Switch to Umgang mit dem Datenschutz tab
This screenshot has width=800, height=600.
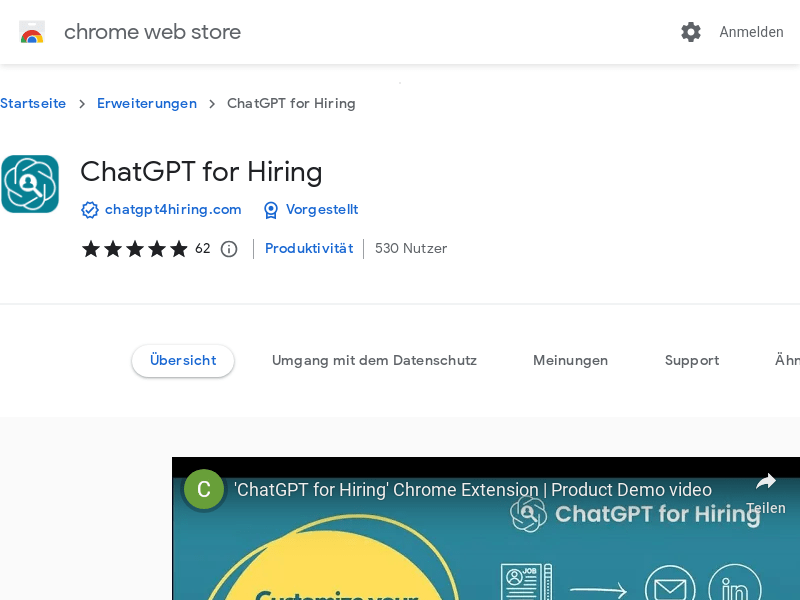click(374, 361)
